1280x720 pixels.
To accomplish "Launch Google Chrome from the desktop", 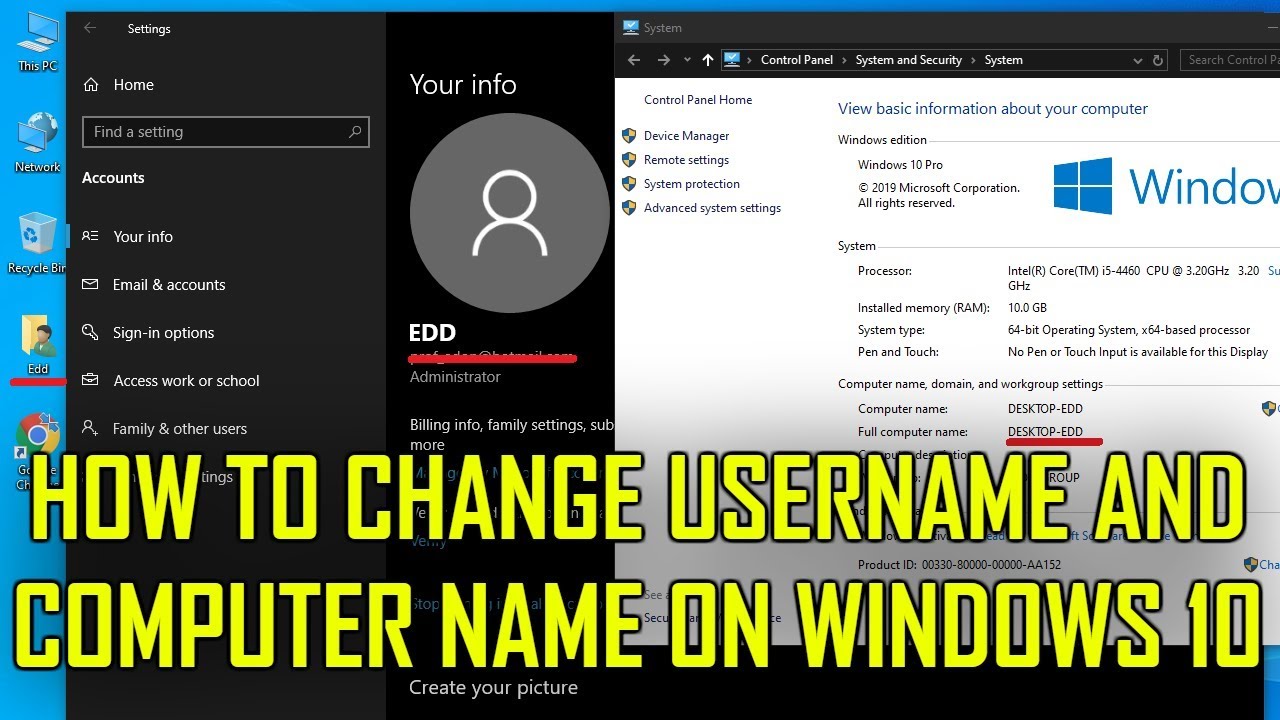I will pyautogui.click(x=38, y=450).
